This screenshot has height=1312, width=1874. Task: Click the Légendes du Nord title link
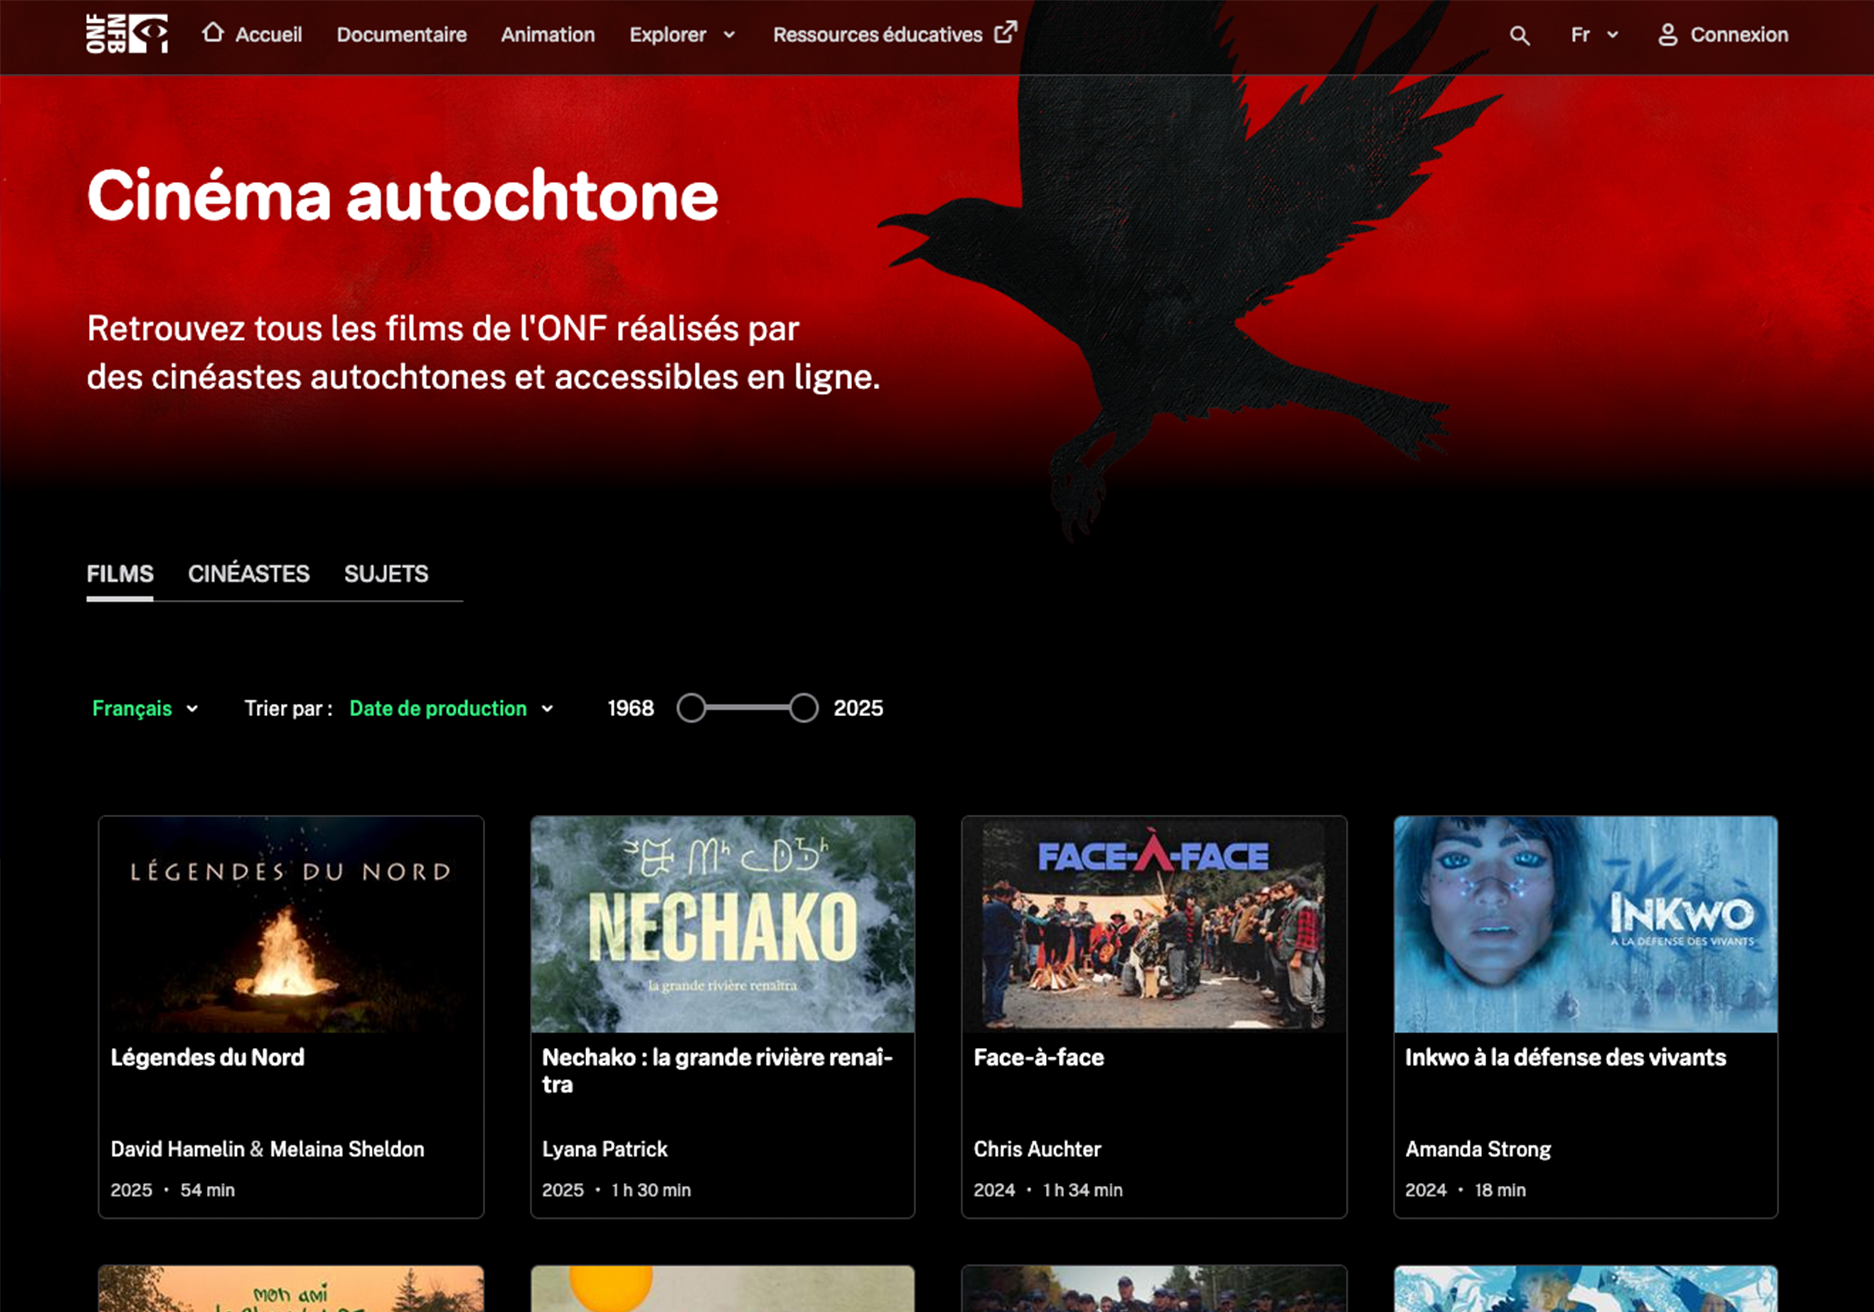(x=207, y=1057)
